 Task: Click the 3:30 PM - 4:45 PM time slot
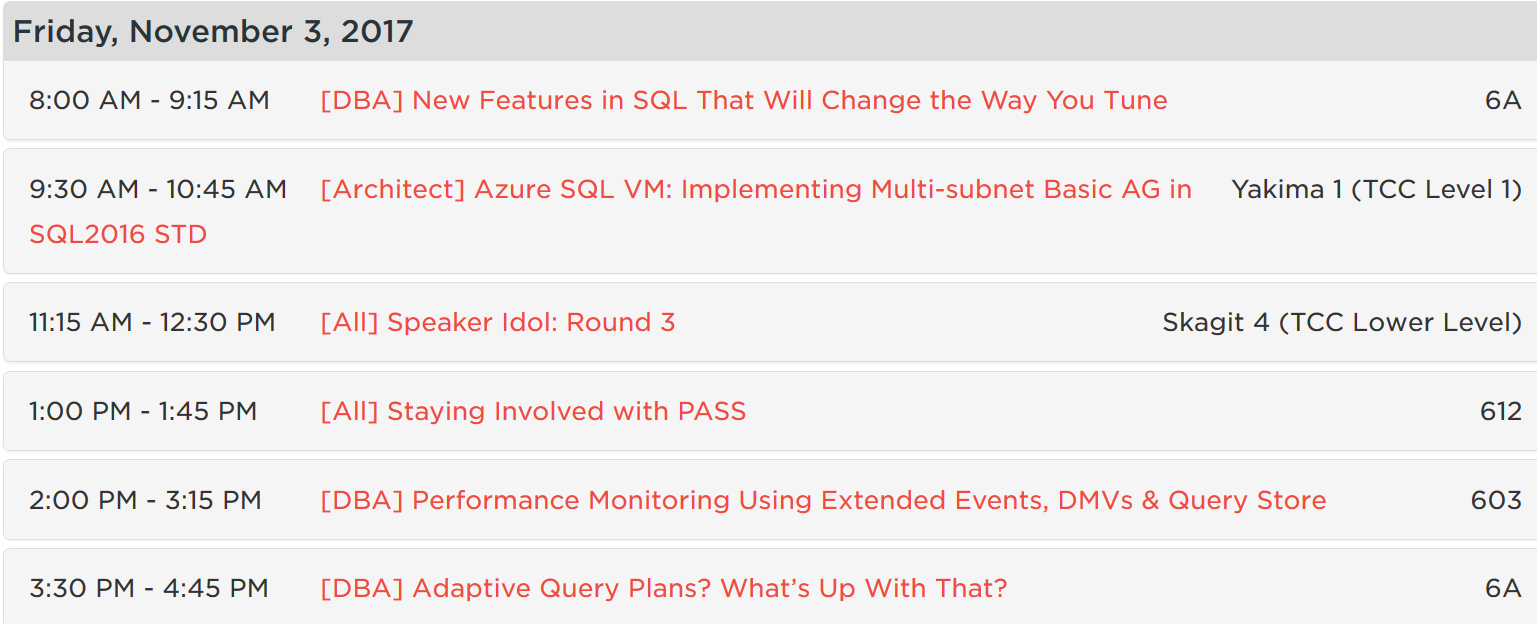click(x=149, y=588)
